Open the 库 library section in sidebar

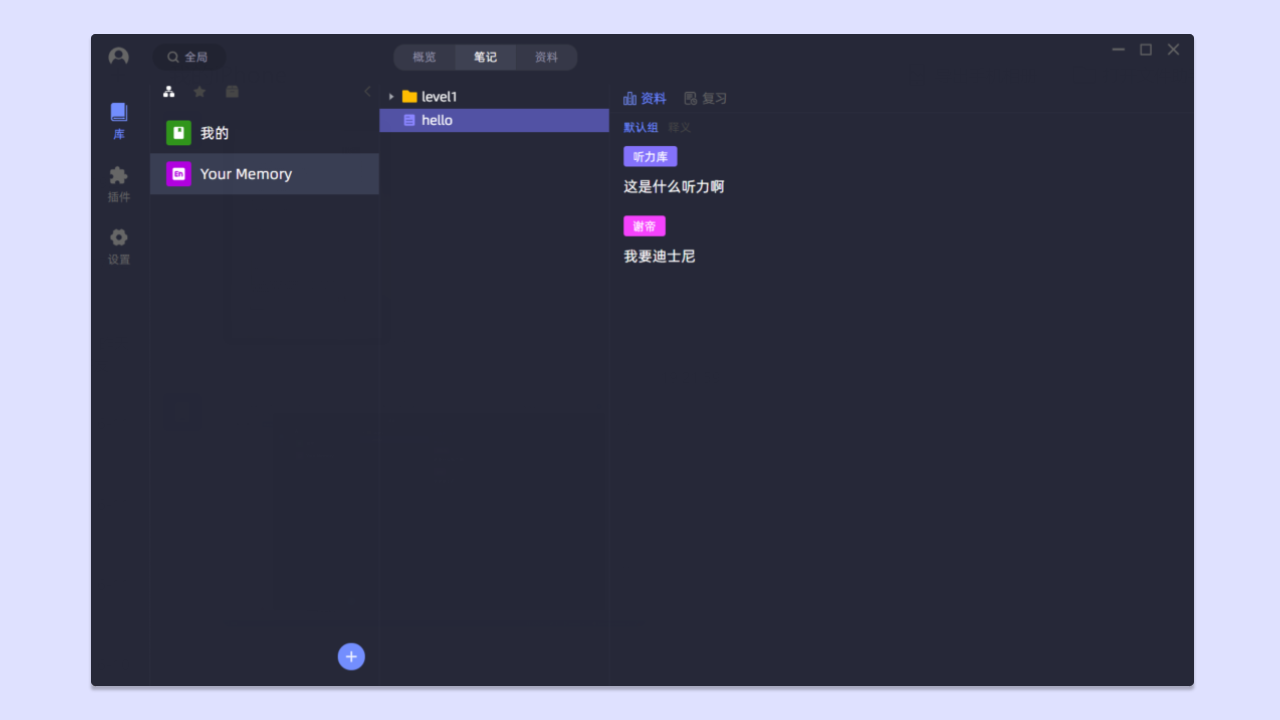pyautogui.click(x=119, y=120)
